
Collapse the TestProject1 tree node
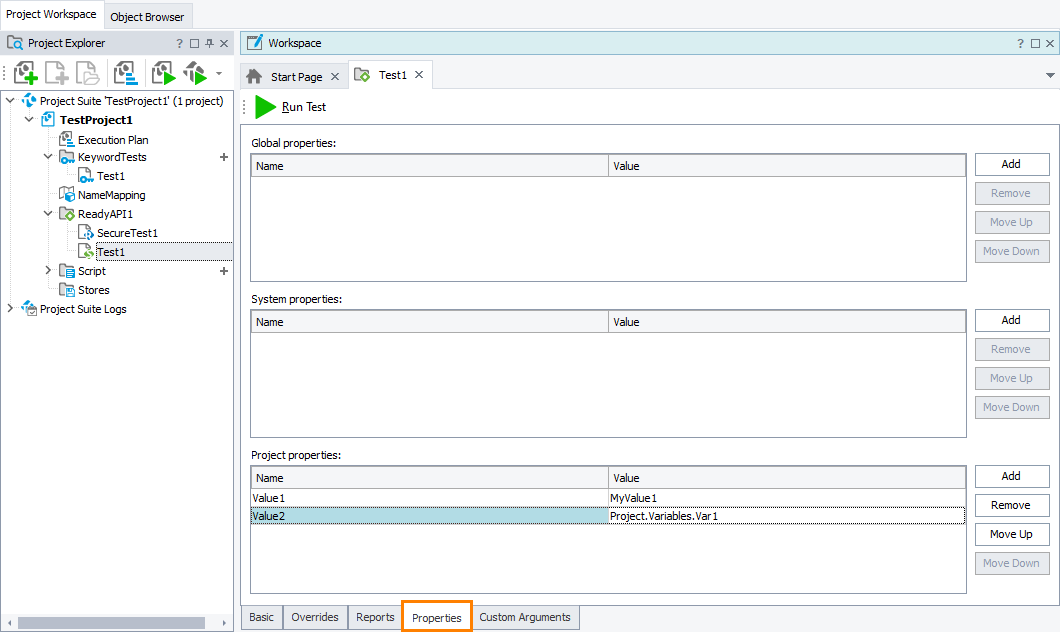coord(28,119)
